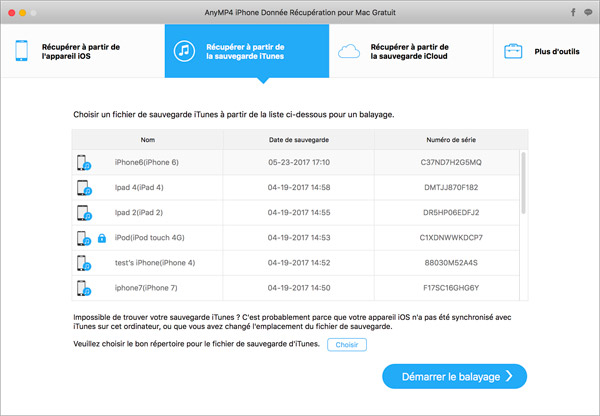The width and height of the screenshot is (600, 416).
Task: Open the Facebook share icon
Action: [x=573, y=12]
